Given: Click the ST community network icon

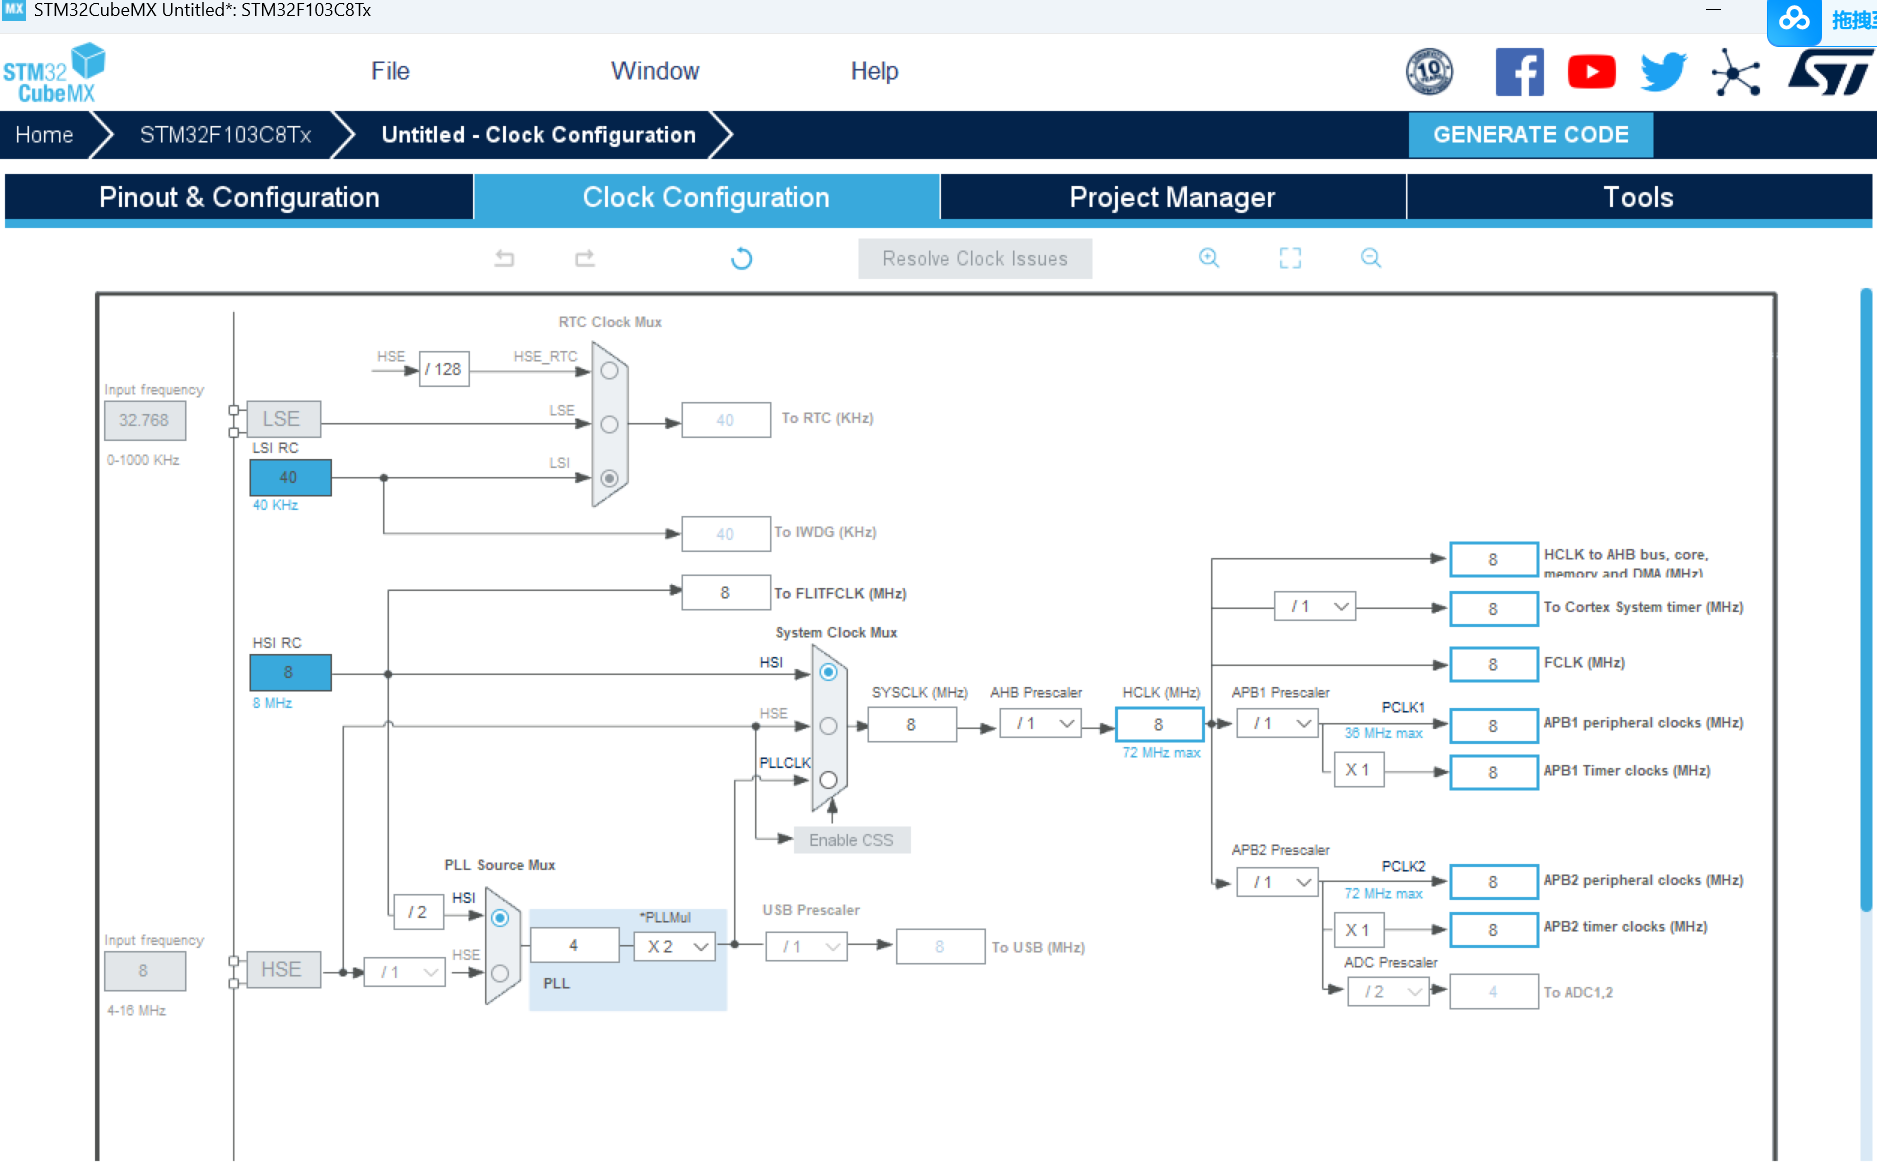Looking at the screenshot, I should pyautogui.click(x=1735, y=72).
